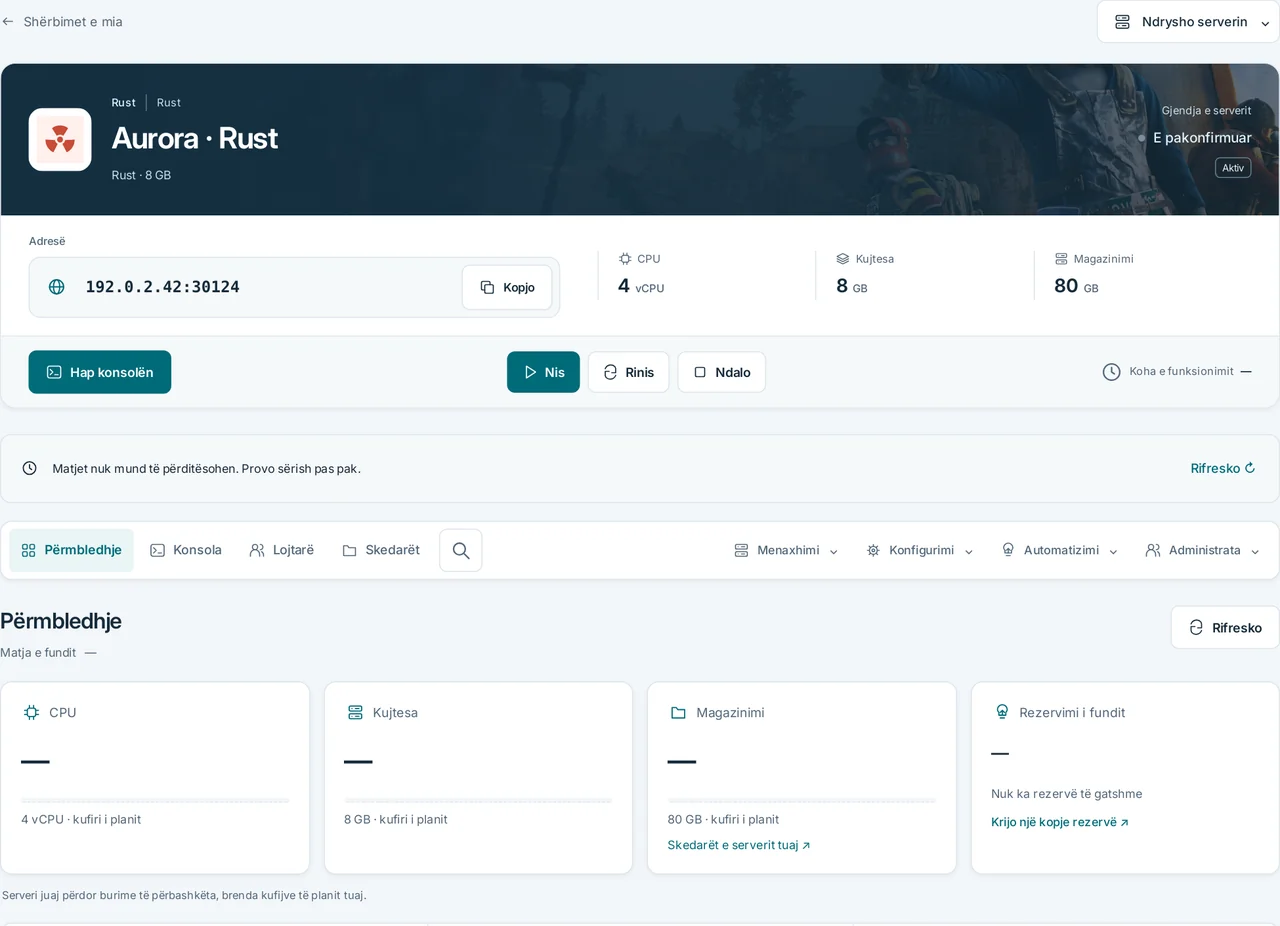The height and width of the screenshot is (926, 1280).
Task: Click the globe icon beside server address
Action: click(x=57, y=287)
